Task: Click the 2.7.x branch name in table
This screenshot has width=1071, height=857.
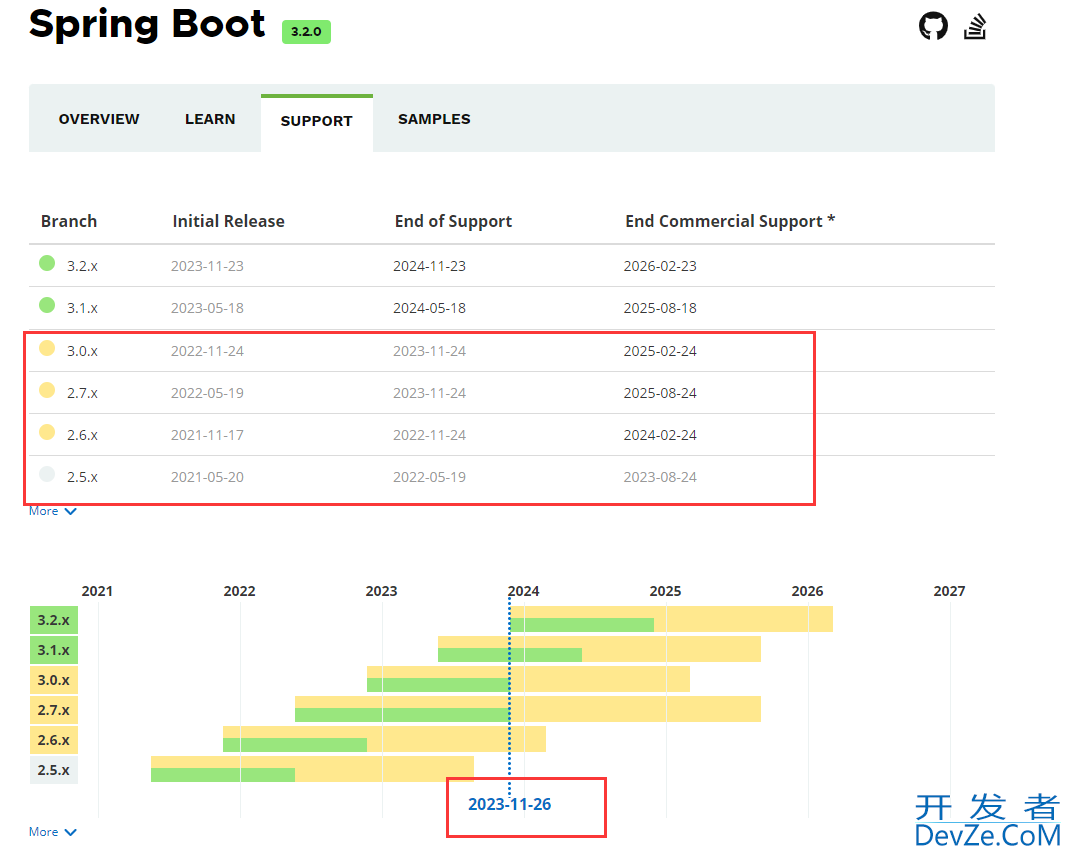Action: pos(82,393)
